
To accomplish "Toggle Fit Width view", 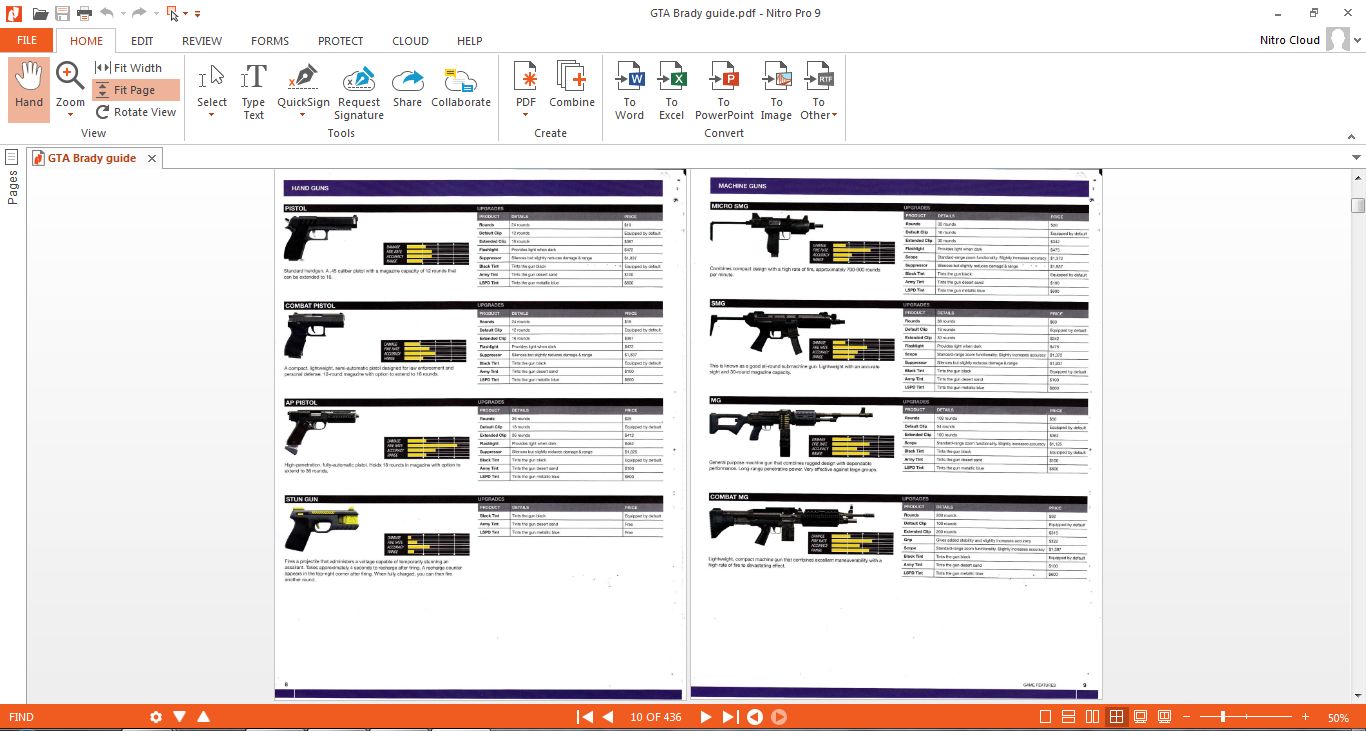I will coord(129,68).
